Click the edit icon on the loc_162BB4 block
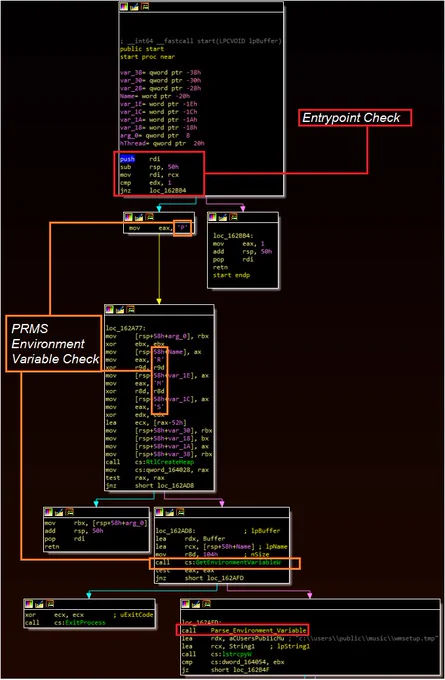This screenshot has width=445, height=680. 223,216
